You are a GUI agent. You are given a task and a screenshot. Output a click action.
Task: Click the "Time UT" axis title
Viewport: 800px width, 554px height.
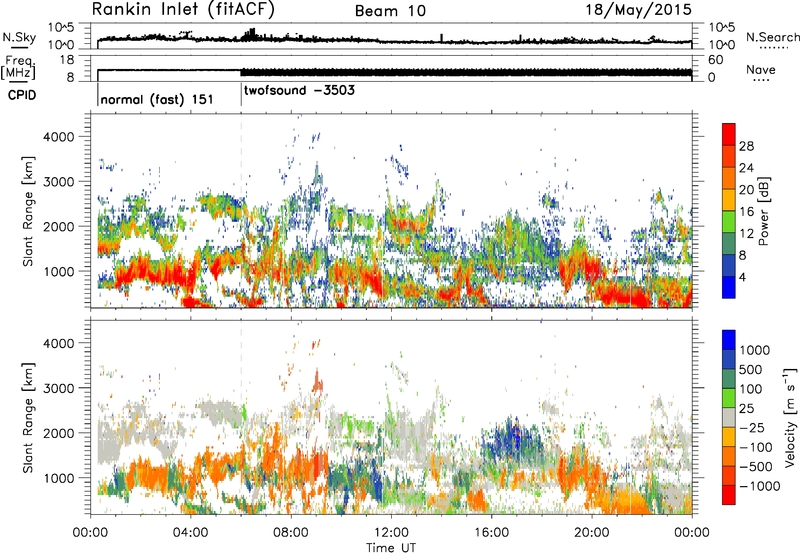tap(391, 548)
